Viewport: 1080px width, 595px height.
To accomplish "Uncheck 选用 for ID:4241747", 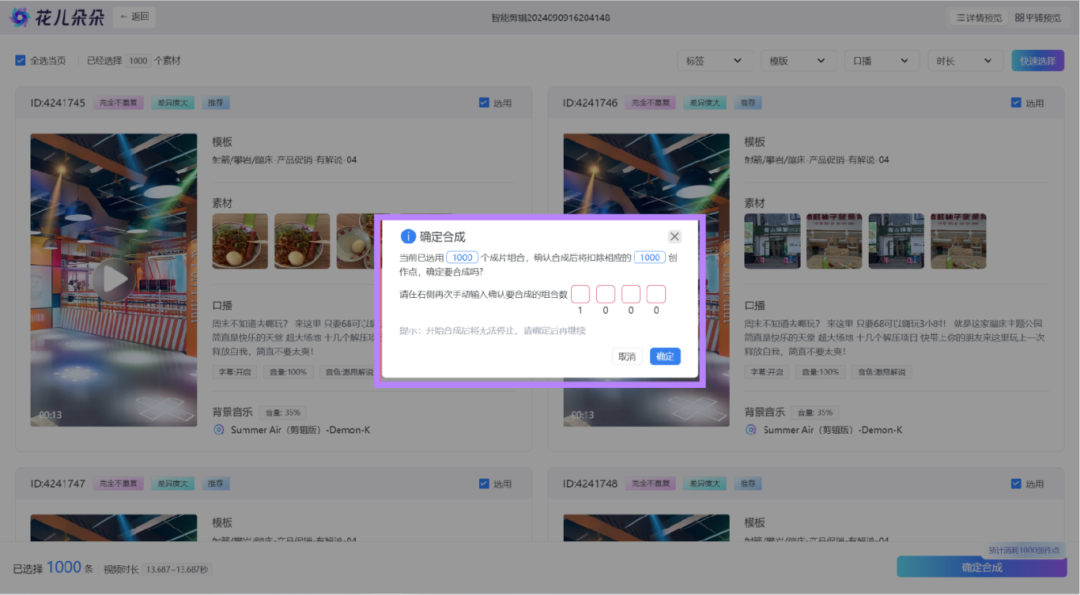I will point(484,483).
